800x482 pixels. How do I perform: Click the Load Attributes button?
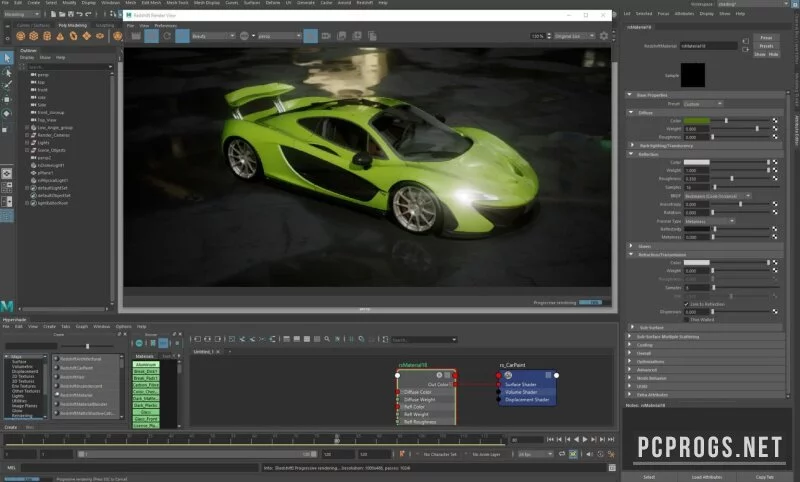706,477
